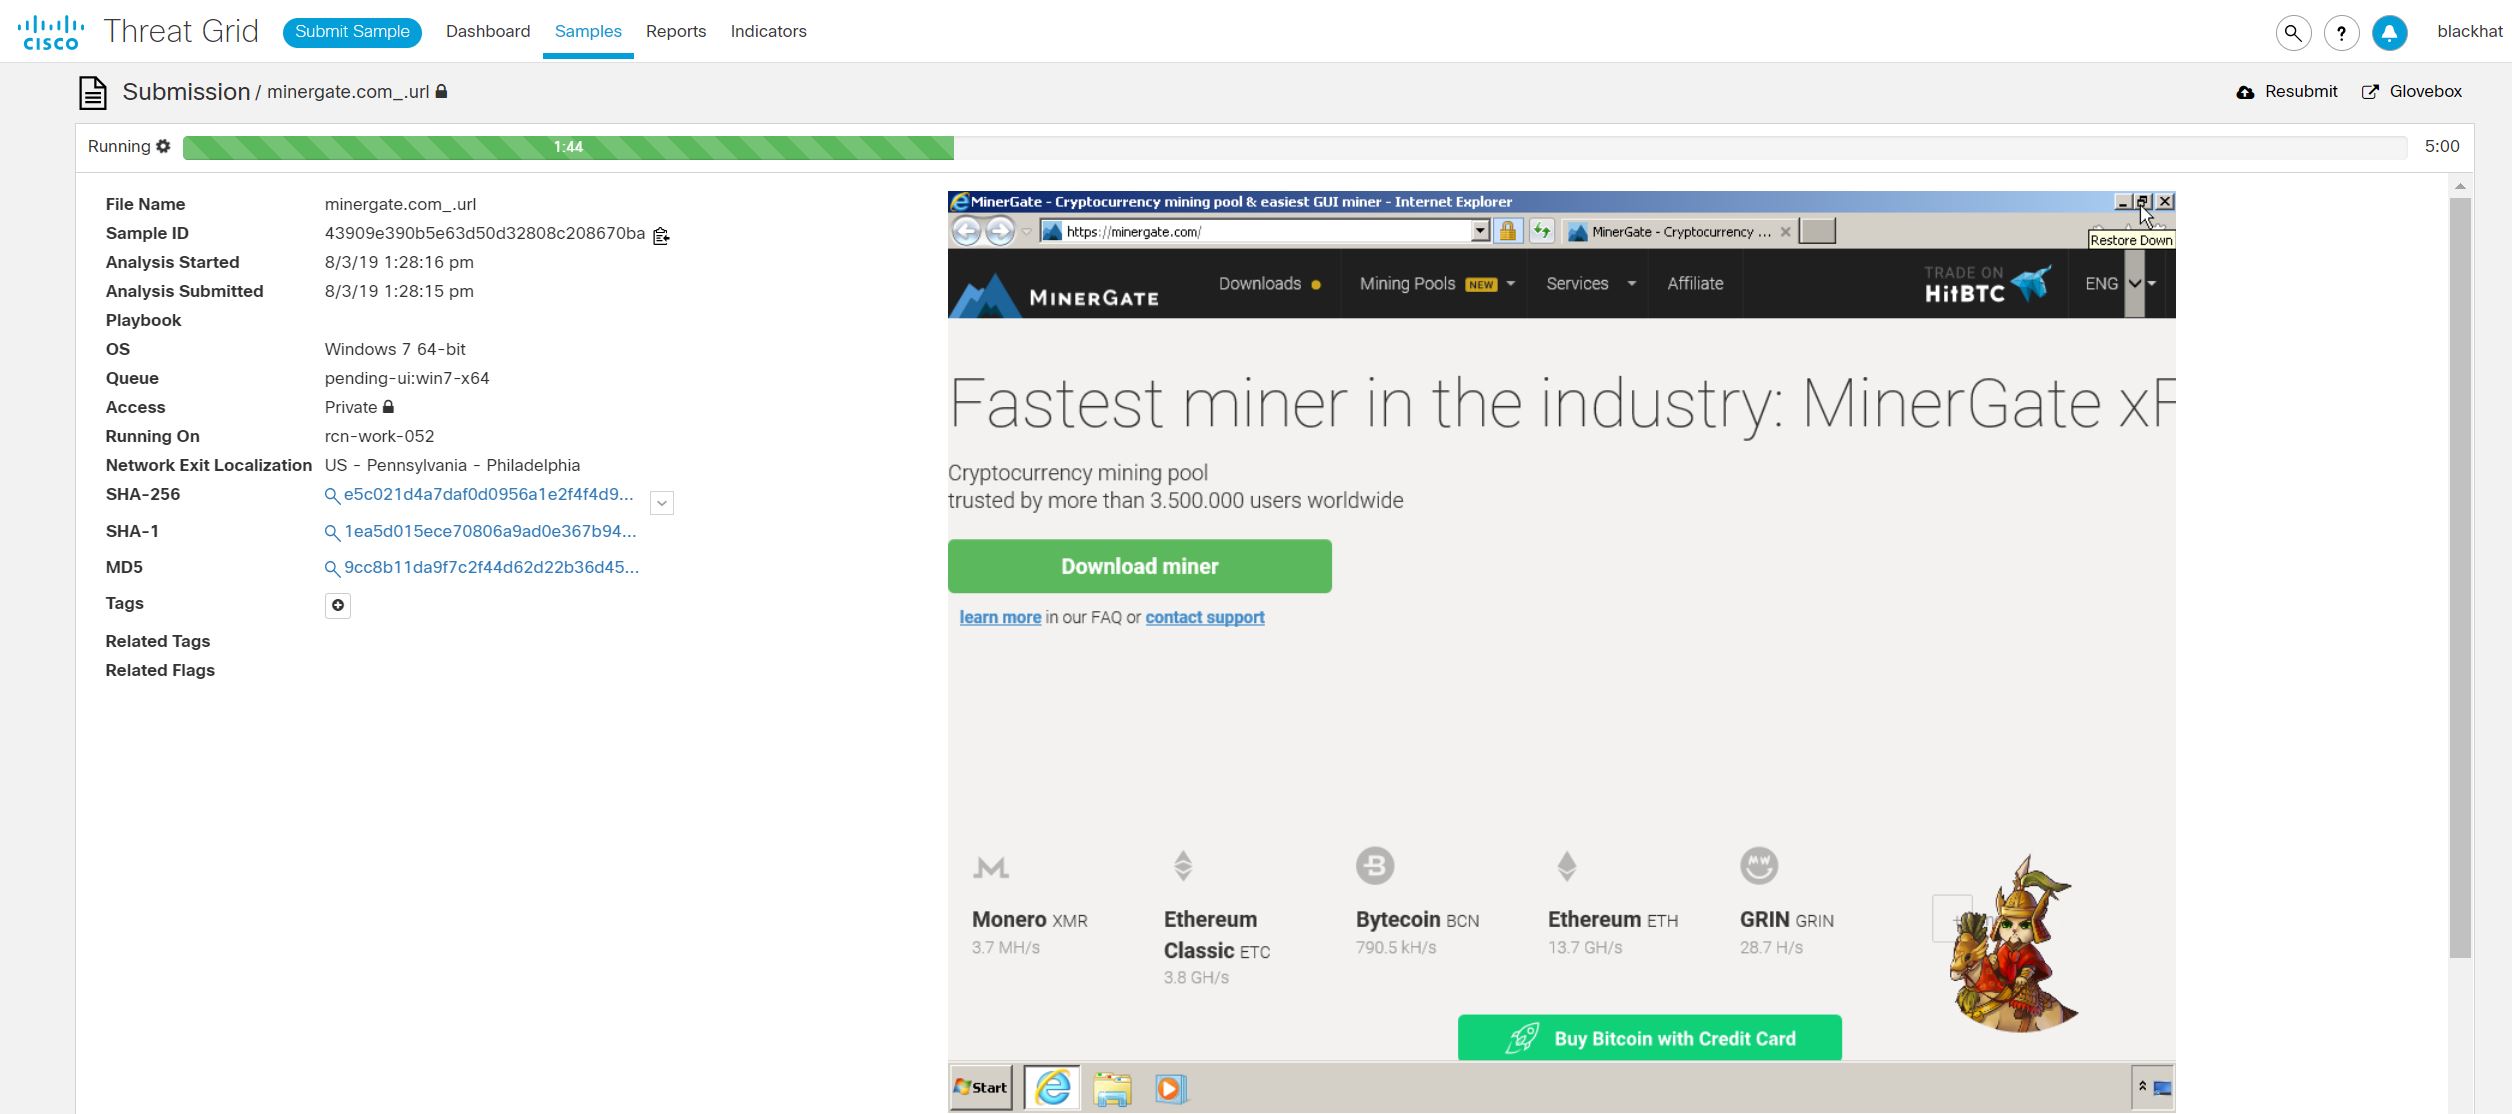Open the help question mark icon

click(x=2341, y=33)
